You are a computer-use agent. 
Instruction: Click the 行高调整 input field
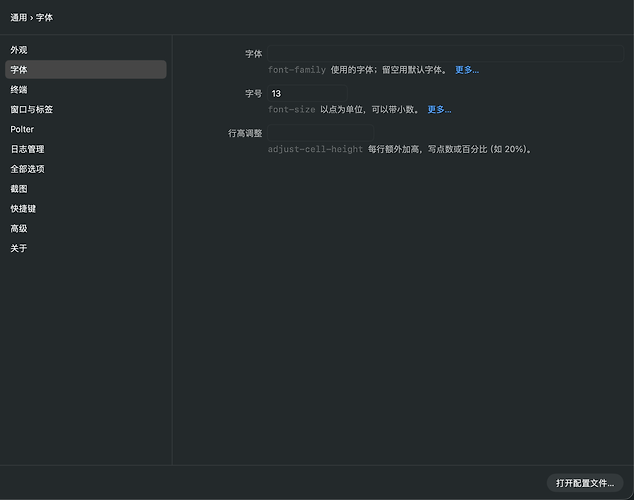pos(320,133)
